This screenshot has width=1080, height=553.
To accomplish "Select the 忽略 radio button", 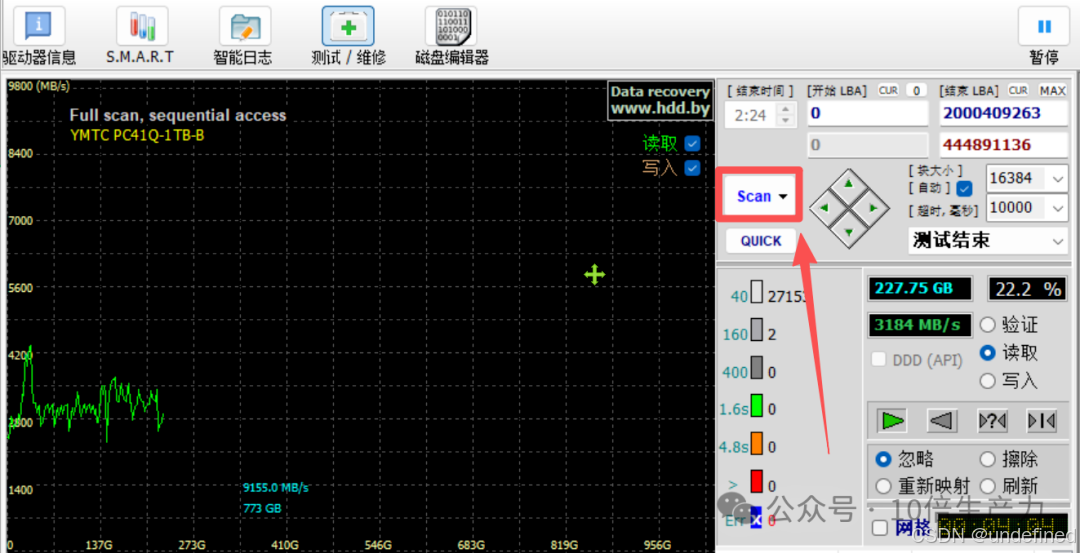I will [883, 459].
